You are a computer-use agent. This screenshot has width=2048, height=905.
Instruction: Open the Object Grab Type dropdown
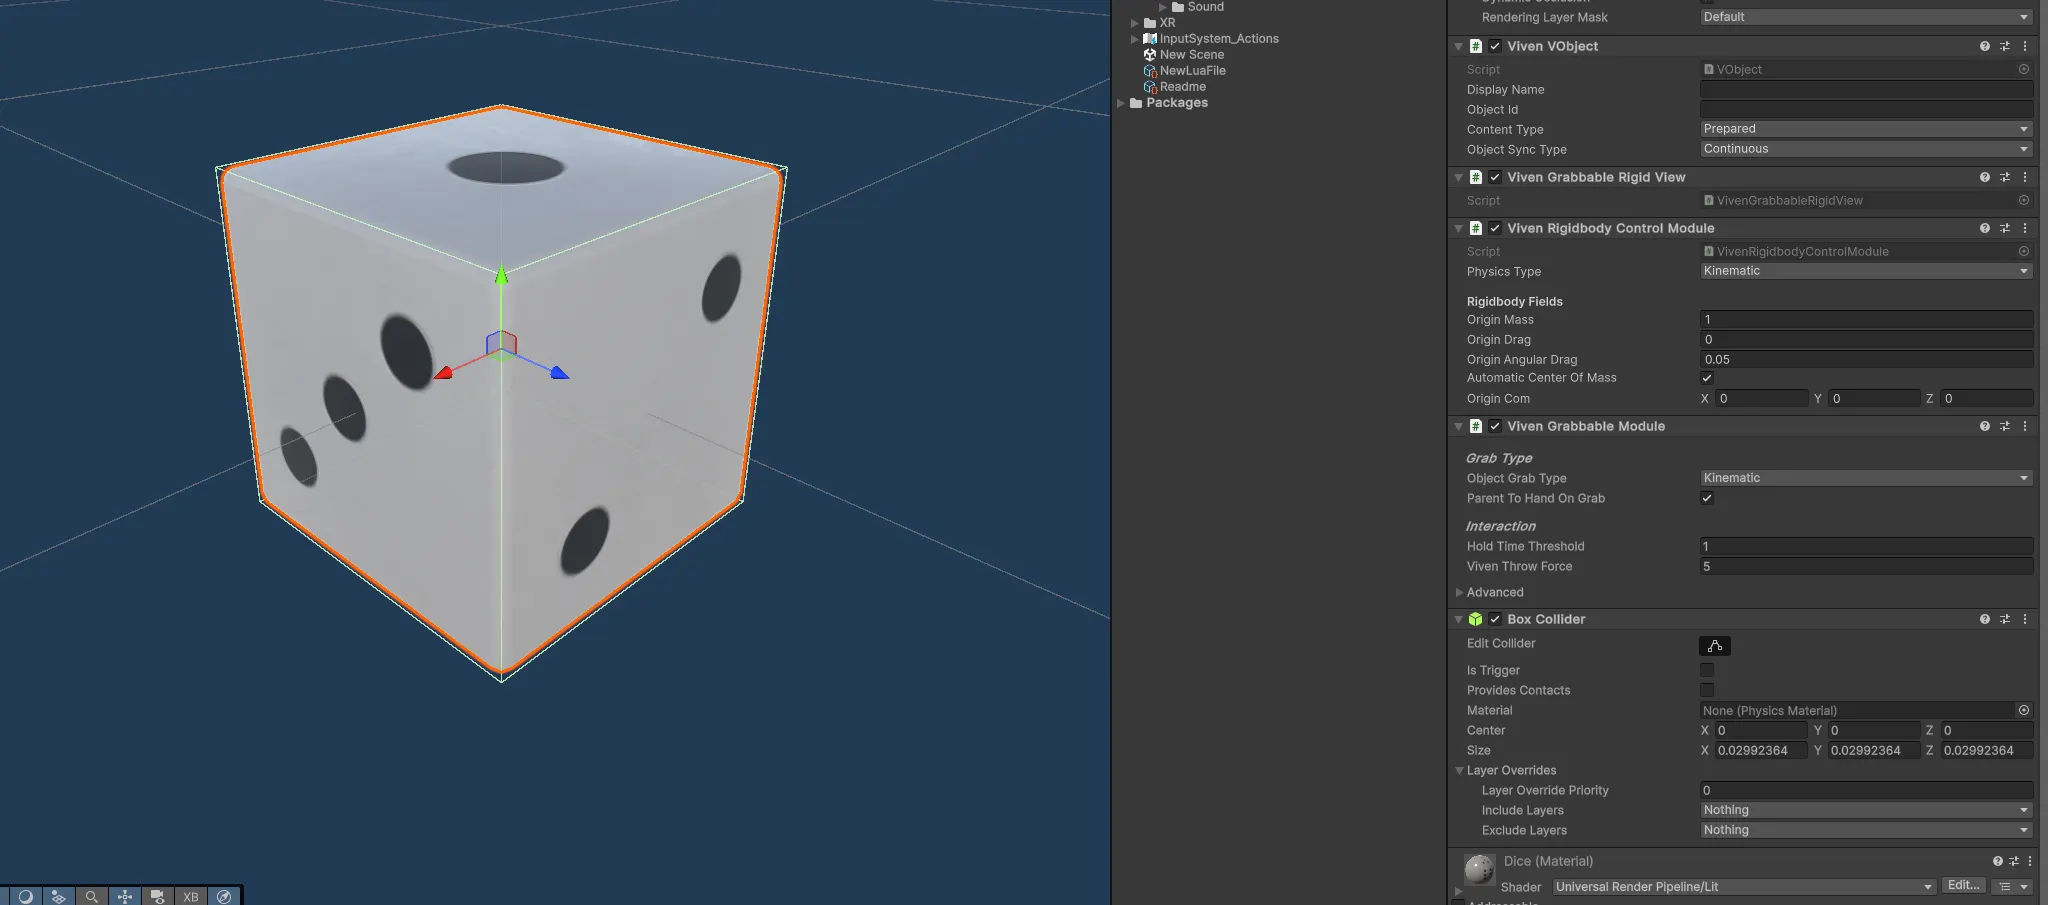pyautogui.click(x=1866, y=478)
